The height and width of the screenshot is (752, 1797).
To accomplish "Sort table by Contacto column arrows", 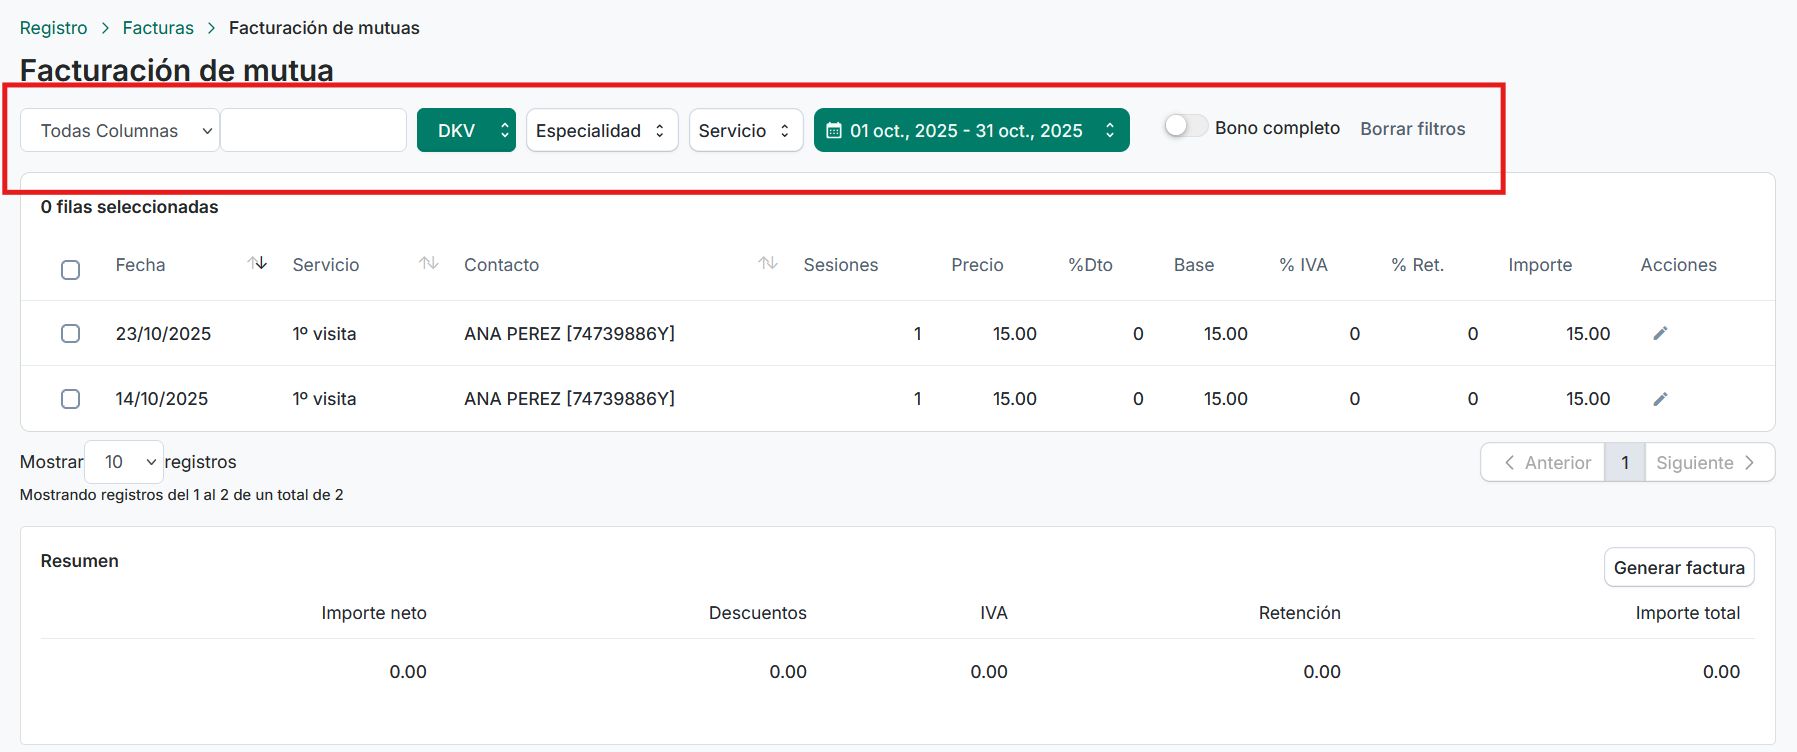I will 767,264.
